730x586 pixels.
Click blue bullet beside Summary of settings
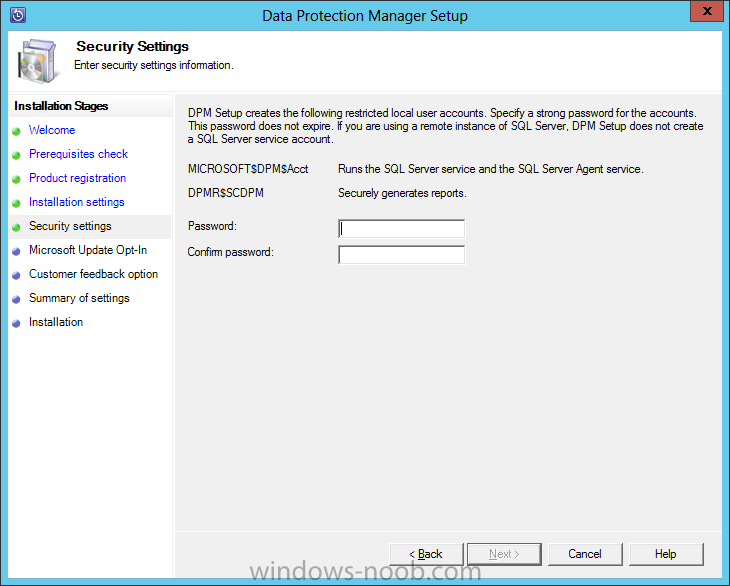(17, 299)
